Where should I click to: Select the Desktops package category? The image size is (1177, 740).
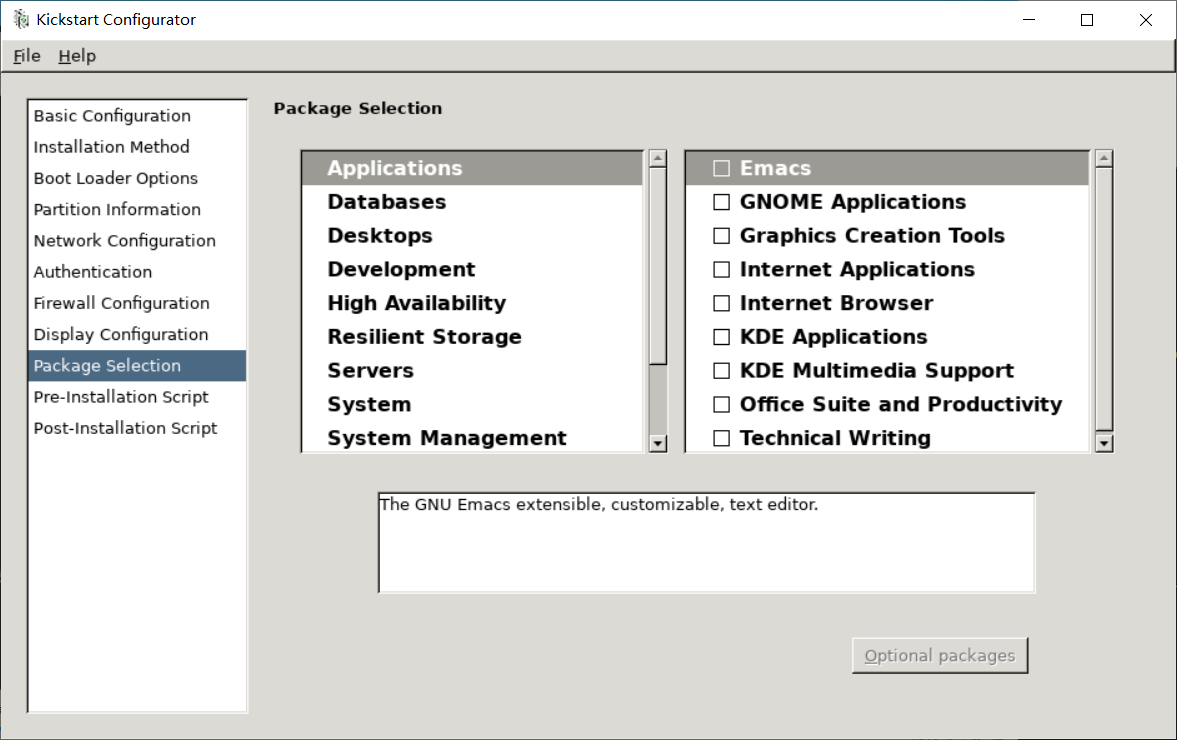point(473,236)
